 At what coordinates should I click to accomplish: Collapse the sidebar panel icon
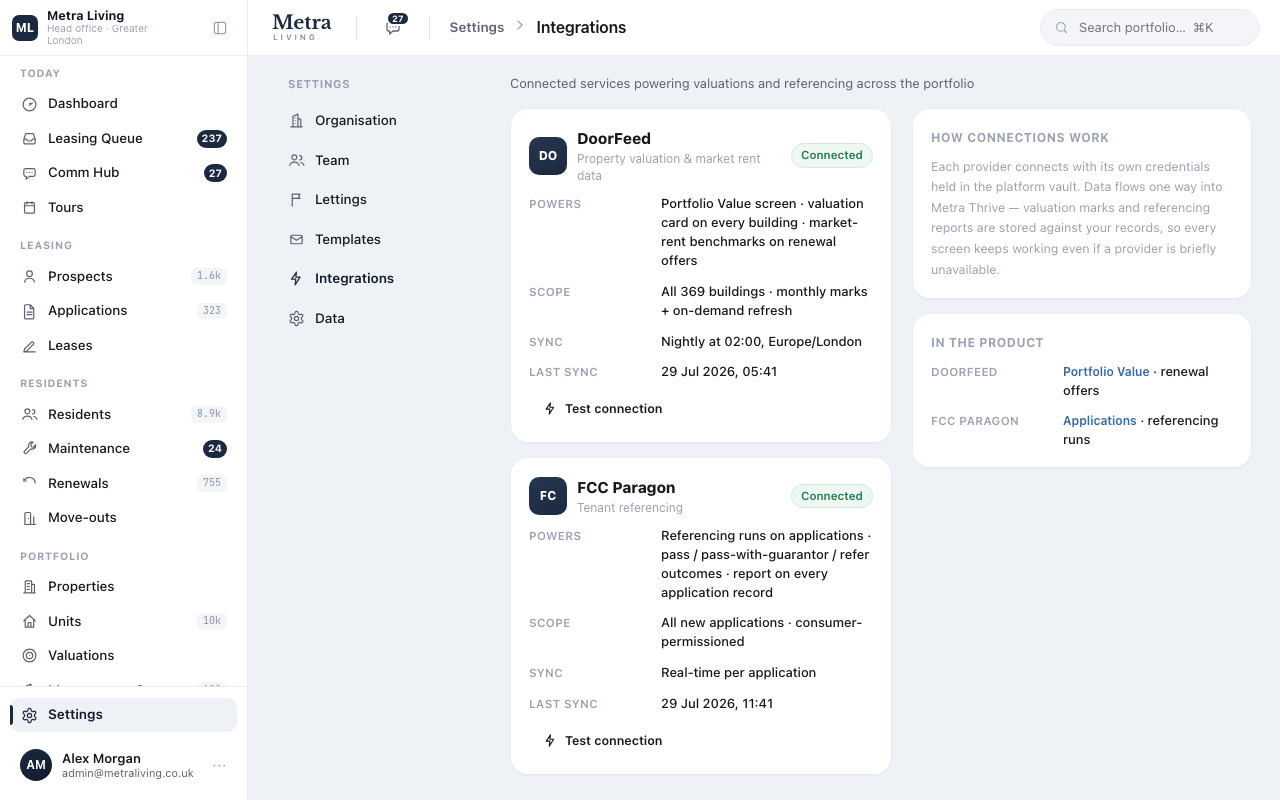click(220, 28)
